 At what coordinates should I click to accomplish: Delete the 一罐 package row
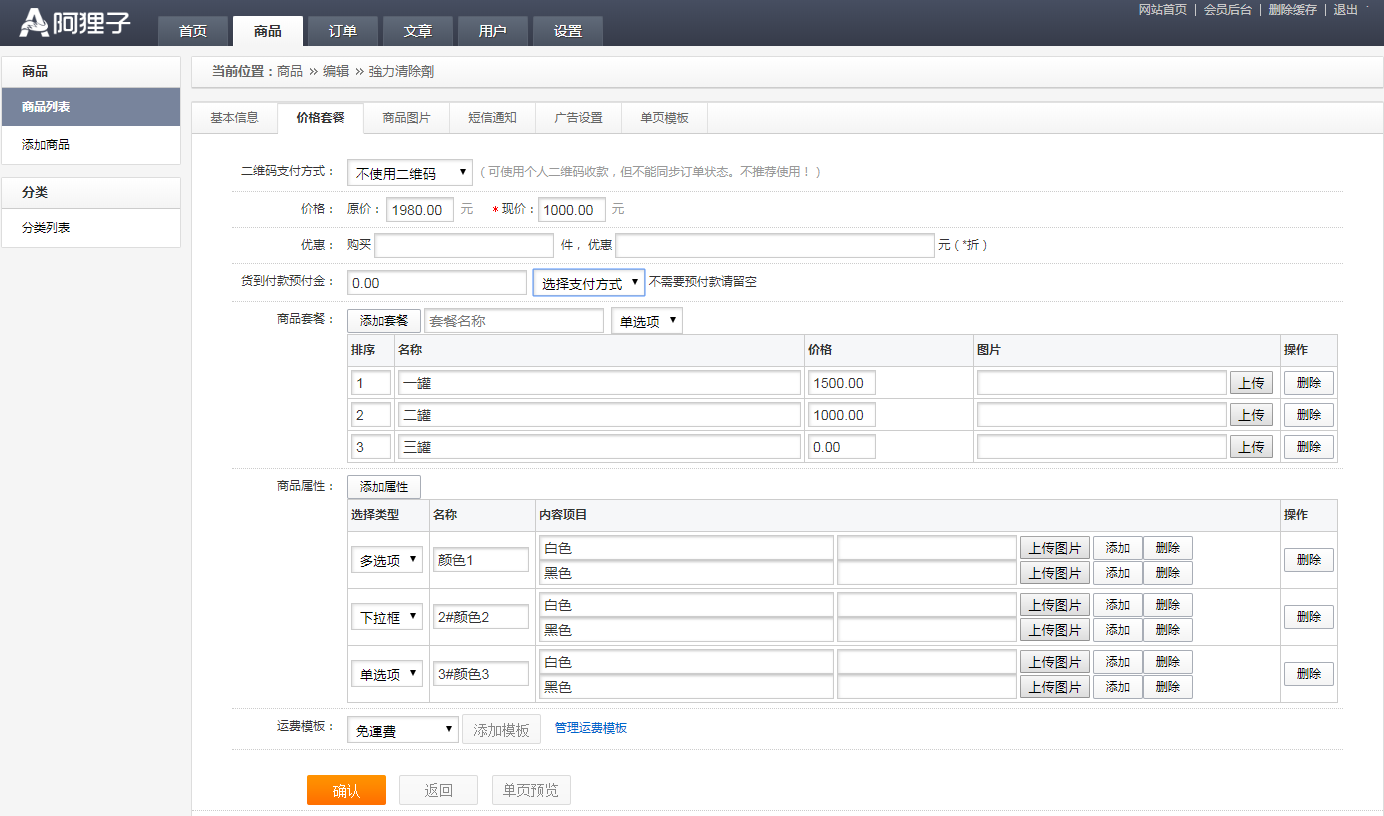1308,383
